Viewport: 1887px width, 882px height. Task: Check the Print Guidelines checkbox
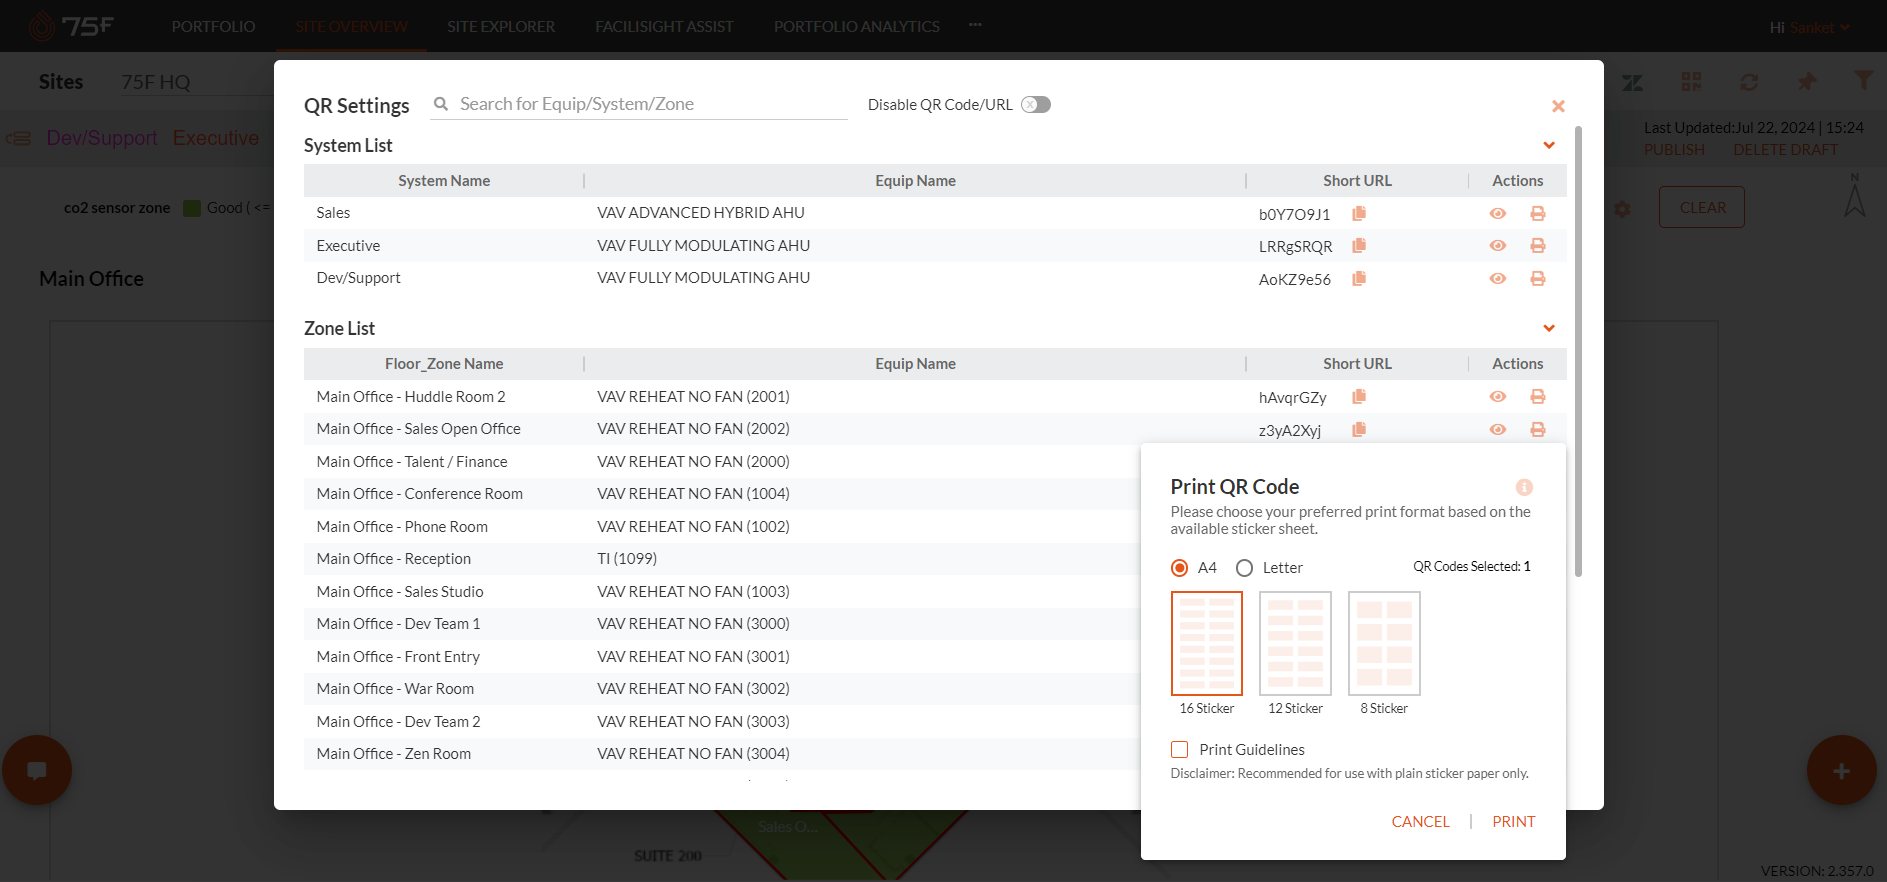[1180, 750]
